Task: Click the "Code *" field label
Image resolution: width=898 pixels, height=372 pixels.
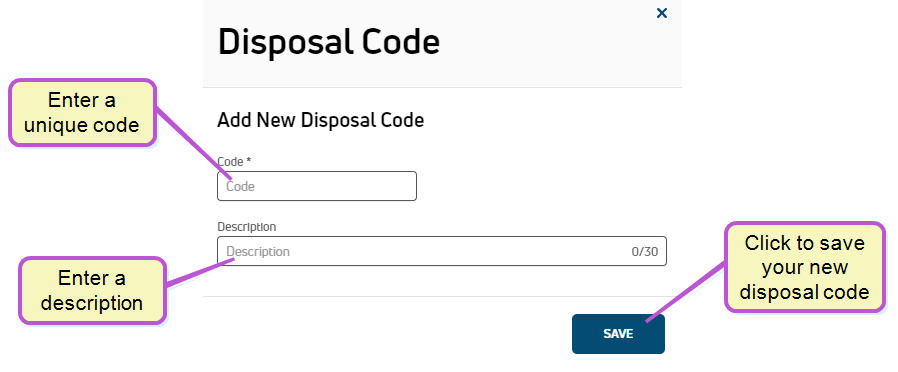Action: [234, 161]
